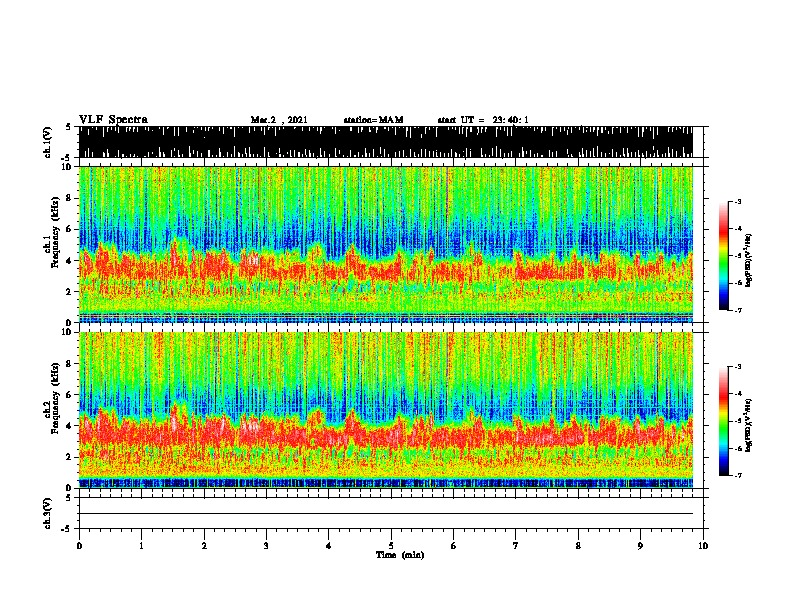
Task: Click the ch.1 frequency axis "8" tick label
Action: 70,198
